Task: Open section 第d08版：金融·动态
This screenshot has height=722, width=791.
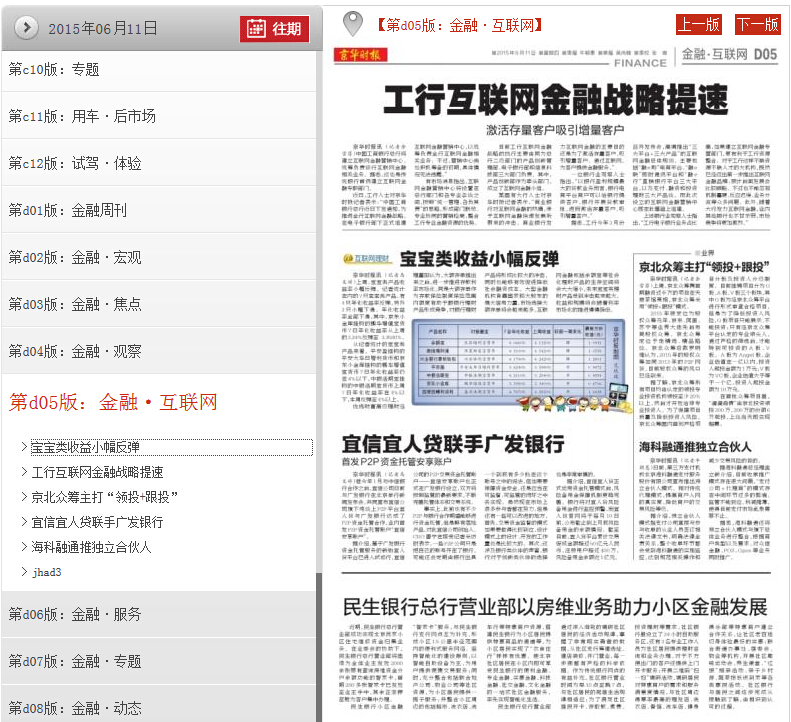Action: coord(159,706)
